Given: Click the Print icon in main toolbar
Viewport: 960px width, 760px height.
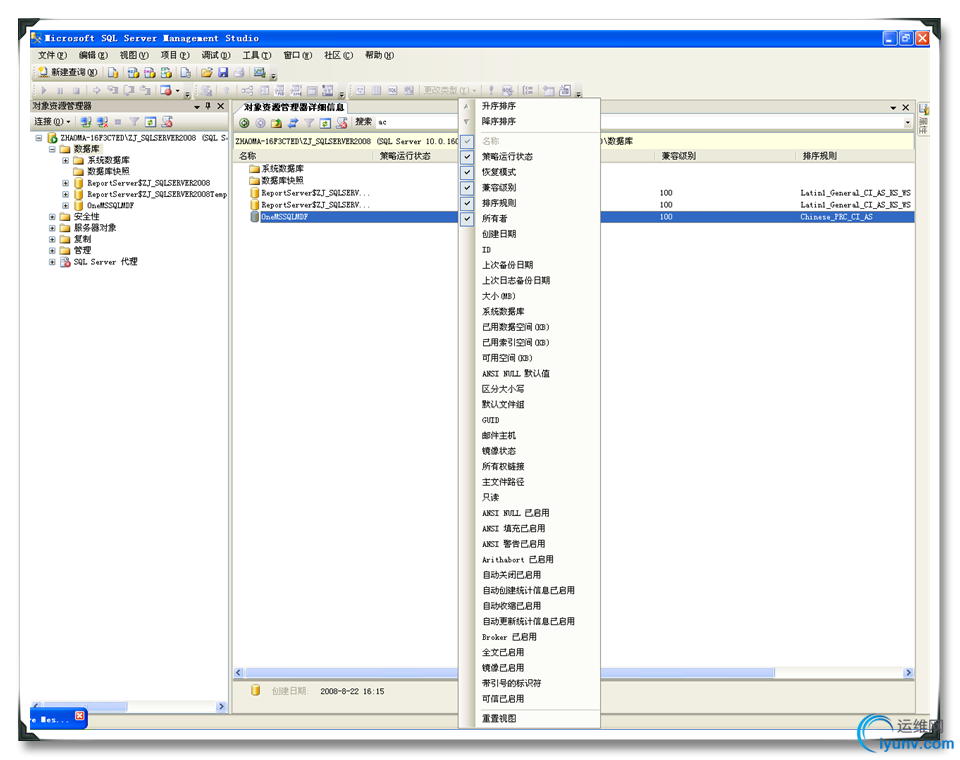Looking at the screenshot, I should (x=239, y=72).
